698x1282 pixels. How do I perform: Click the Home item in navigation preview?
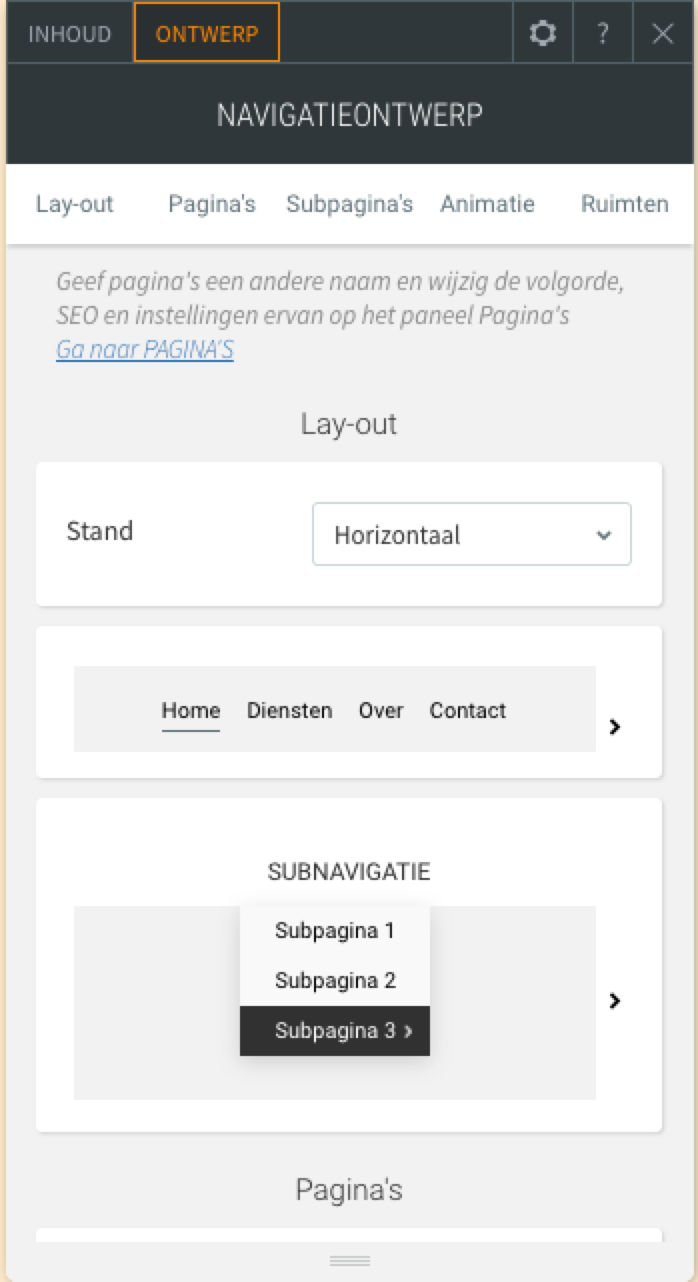pos(191,711)
